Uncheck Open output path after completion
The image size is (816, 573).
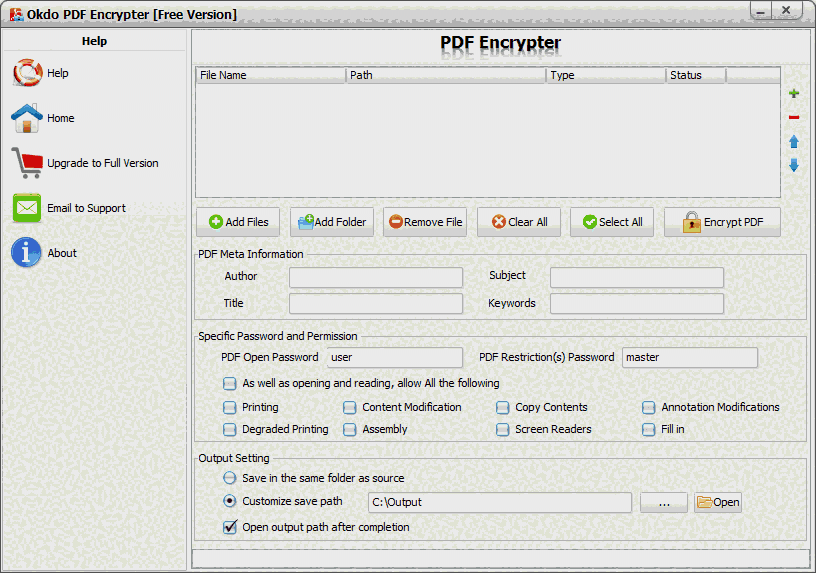[x=230, y=527]
